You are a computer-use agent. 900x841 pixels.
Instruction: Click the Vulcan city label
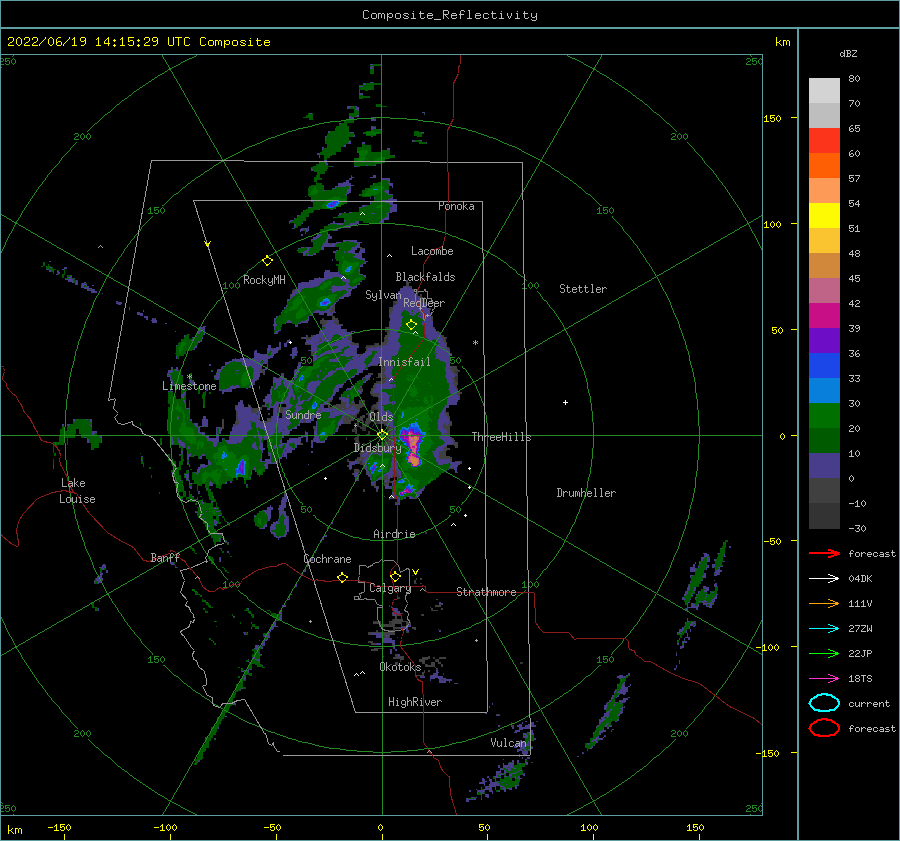click(508, 743)
